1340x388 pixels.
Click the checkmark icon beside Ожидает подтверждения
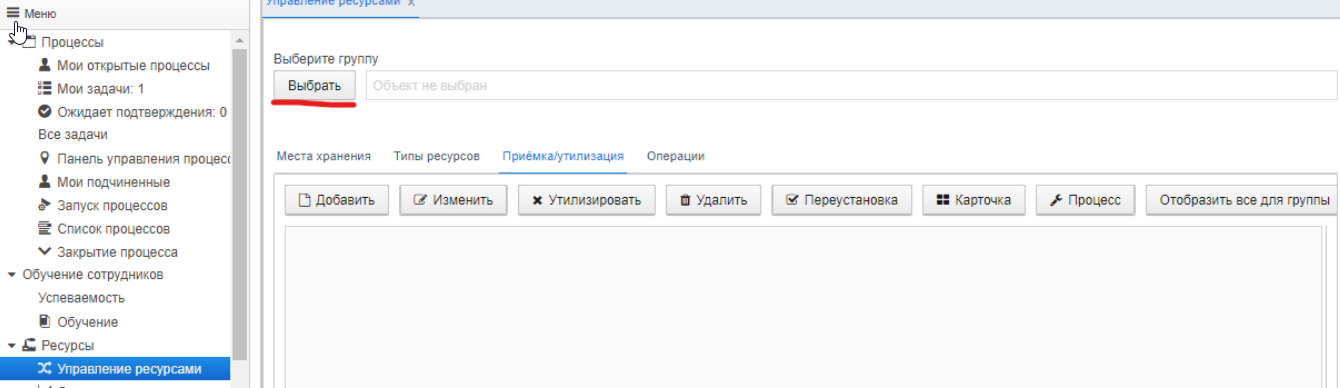[x=44, y=112]
